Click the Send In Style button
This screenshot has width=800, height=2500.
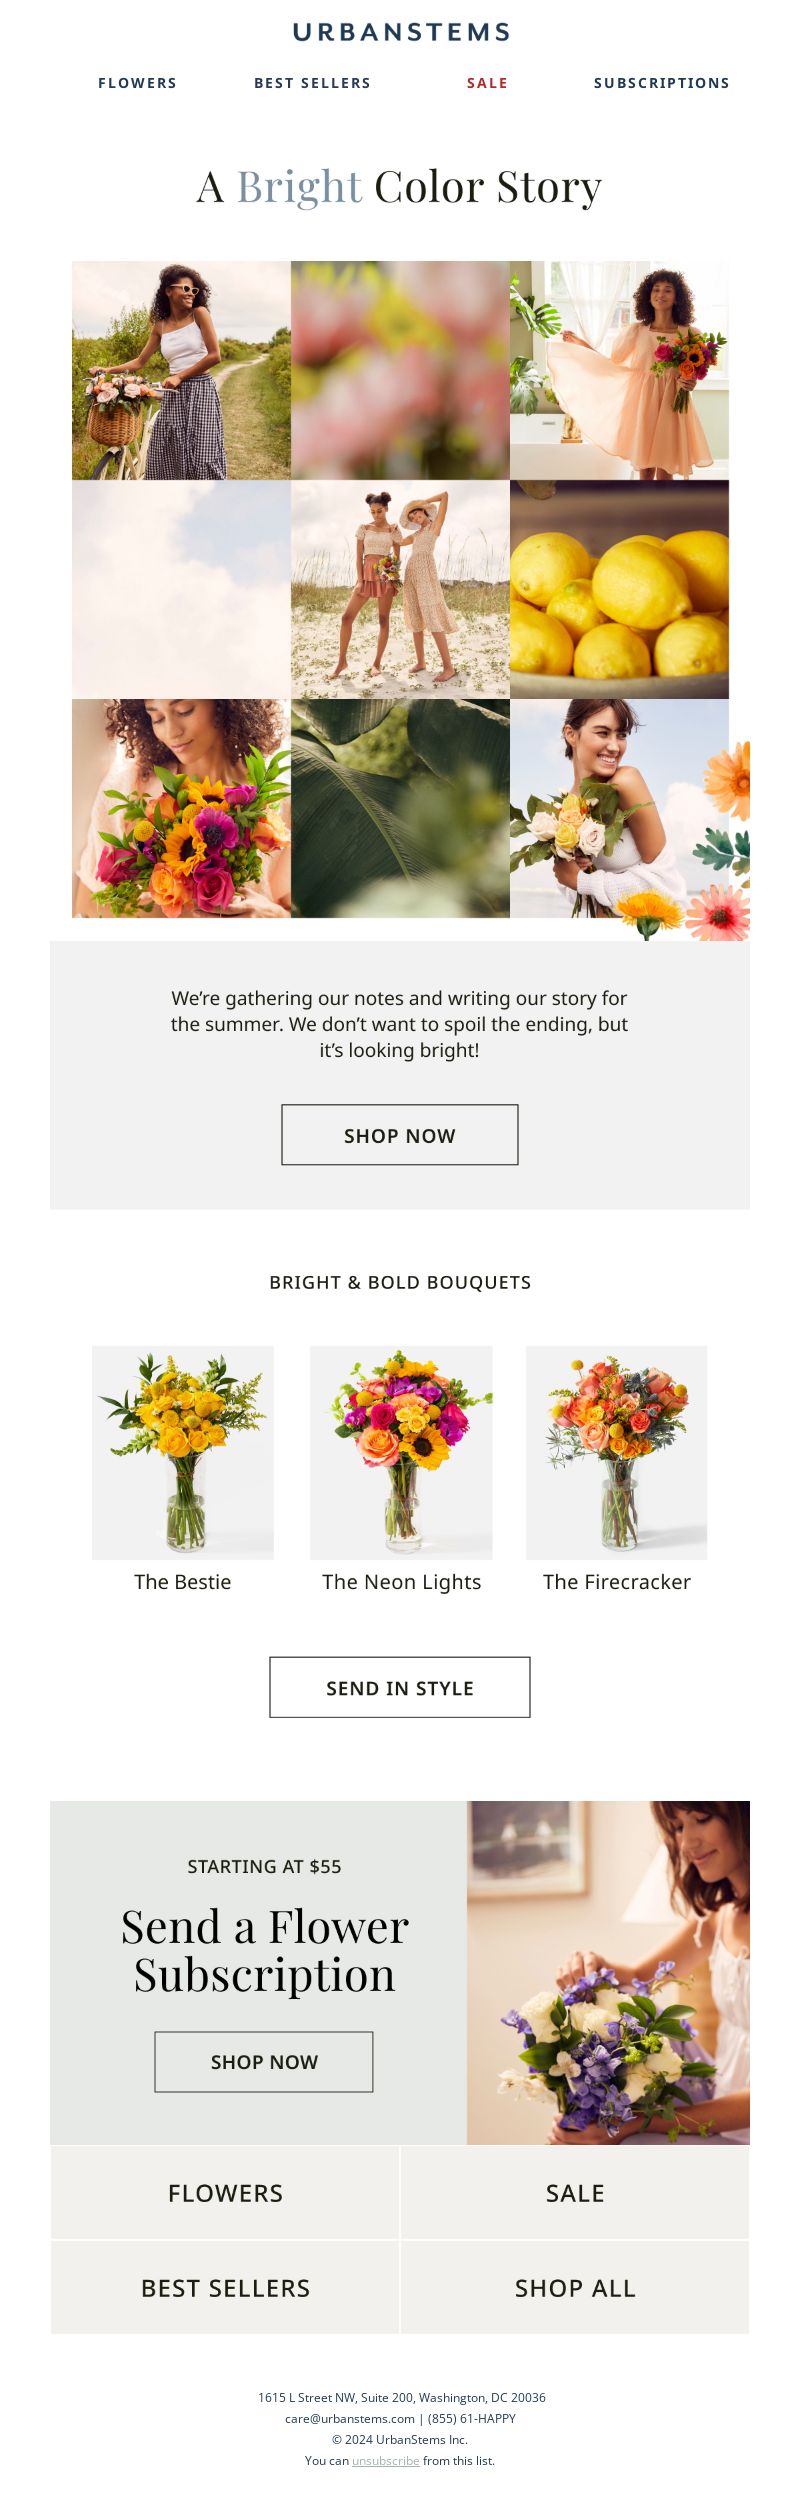(400, 1687)
